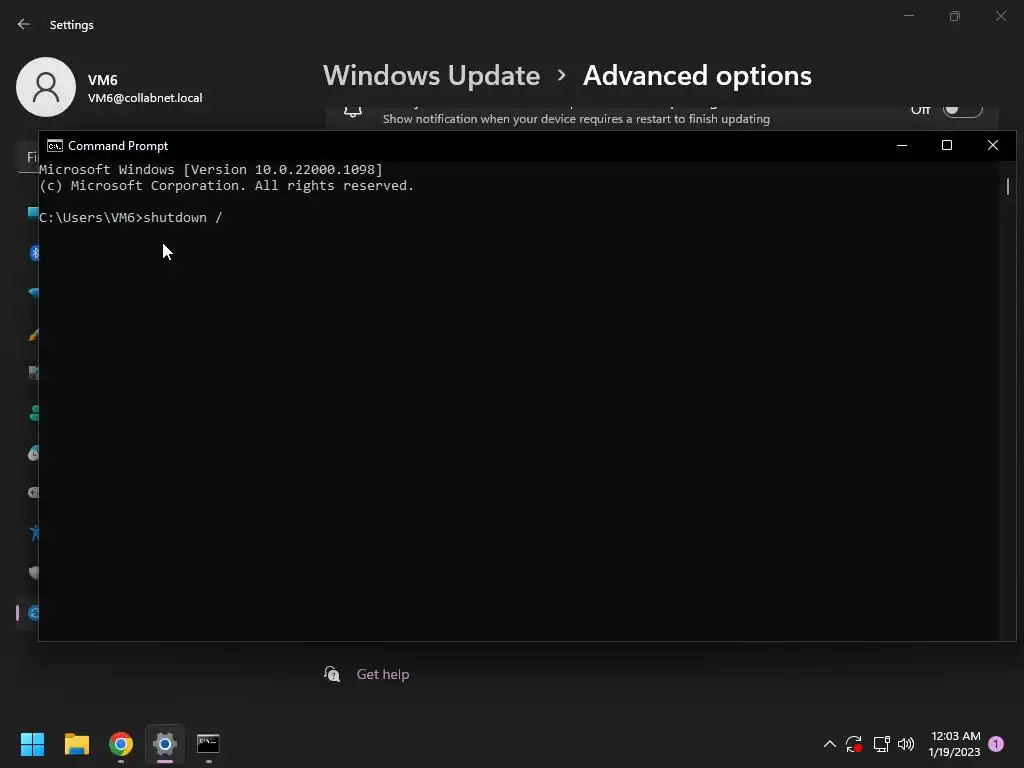Click the Advanced options heading
This screenshot has height=768, width=1024.
click(697, 76)
